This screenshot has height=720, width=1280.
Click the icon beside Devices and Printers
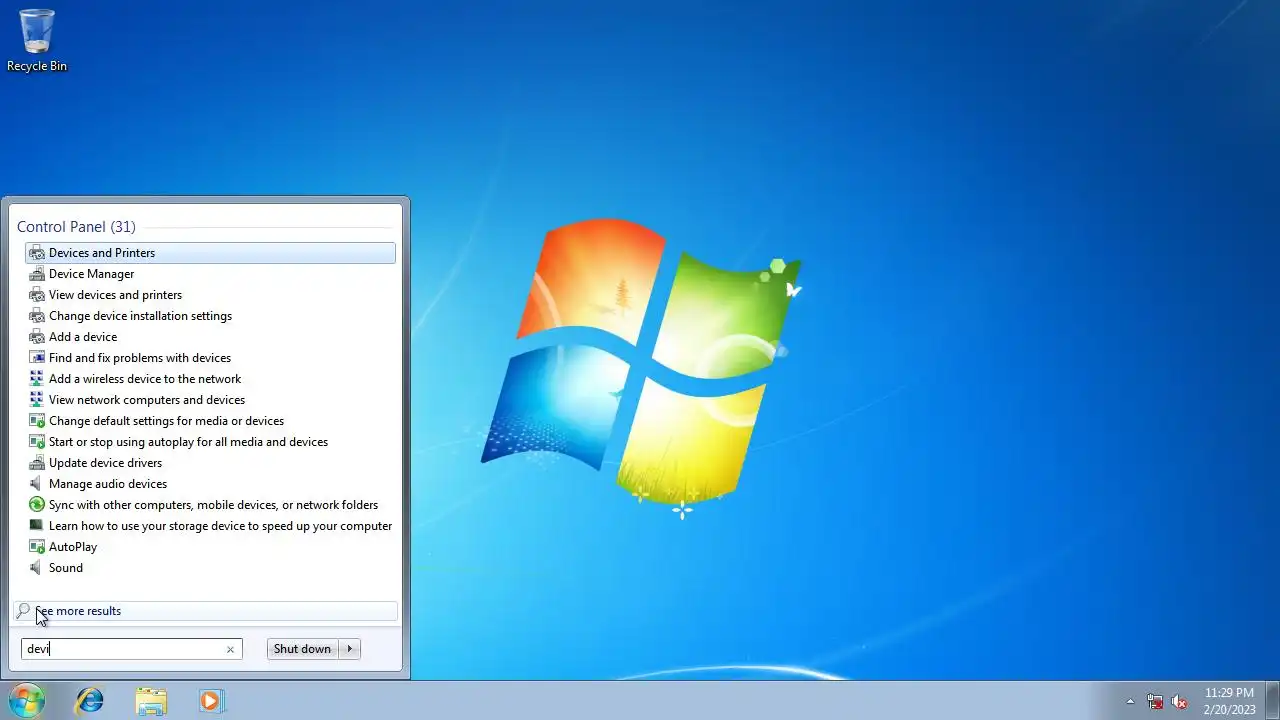tap(37, 253)
